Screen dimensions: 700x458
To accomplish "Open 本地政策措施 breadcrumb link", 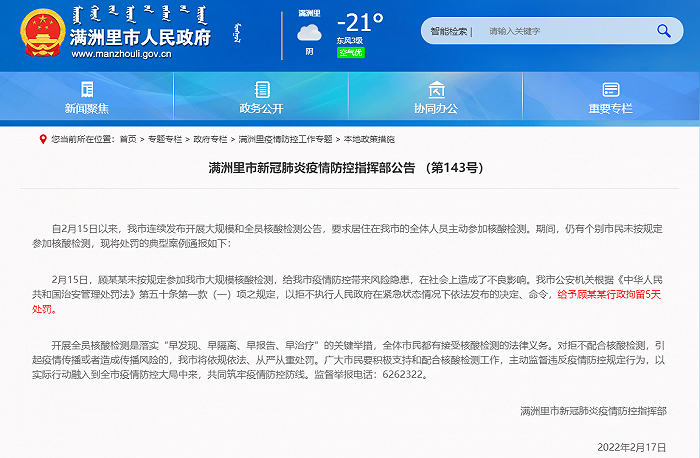I will [x=369, y=139].
